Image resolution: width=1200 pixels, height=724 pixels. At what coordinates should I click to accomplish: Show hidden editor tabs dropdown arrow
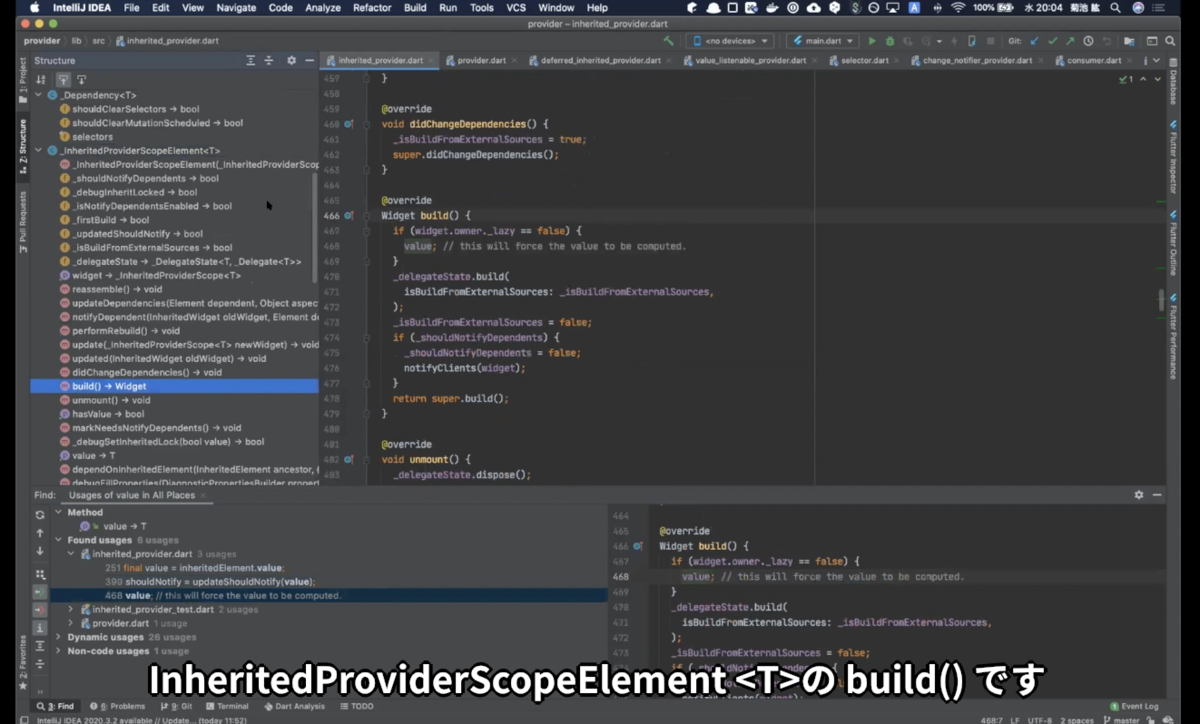click(1157, 60)
